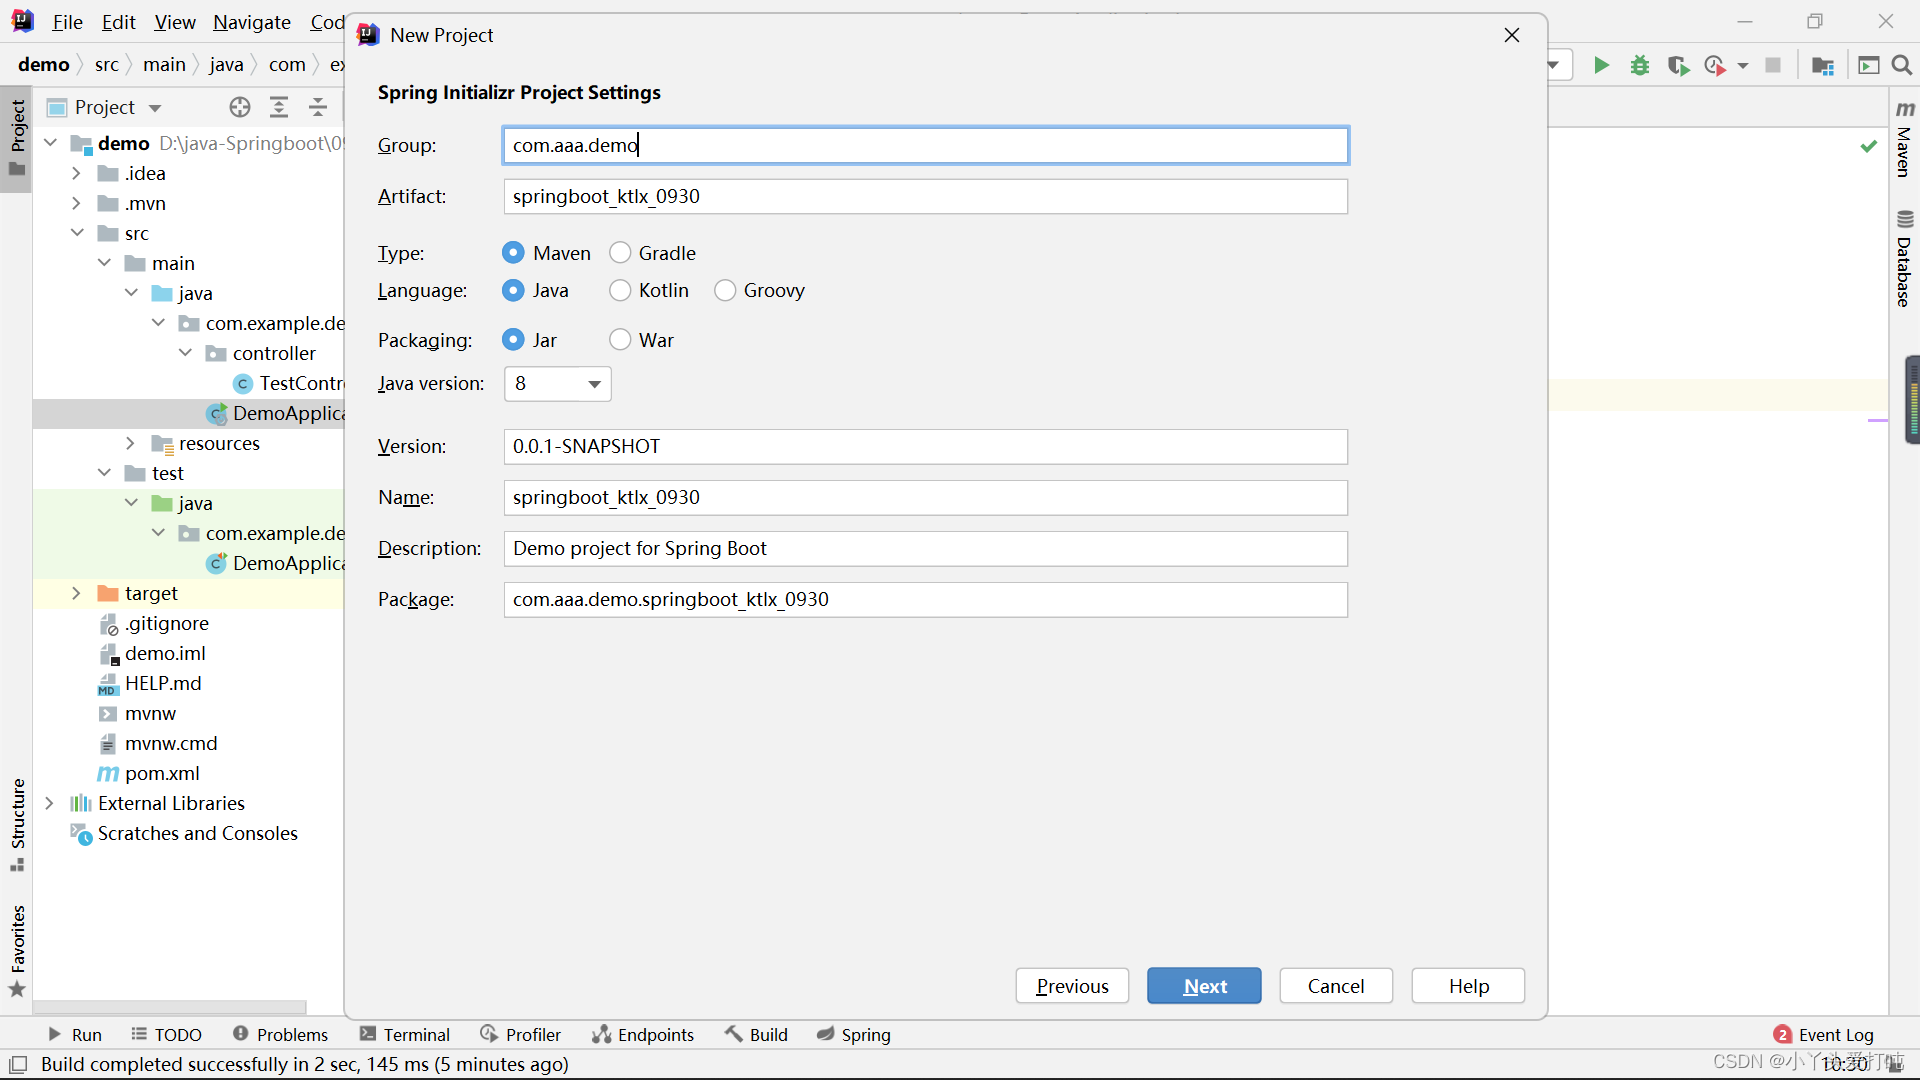Collapse the src folder

pos(76,233)
